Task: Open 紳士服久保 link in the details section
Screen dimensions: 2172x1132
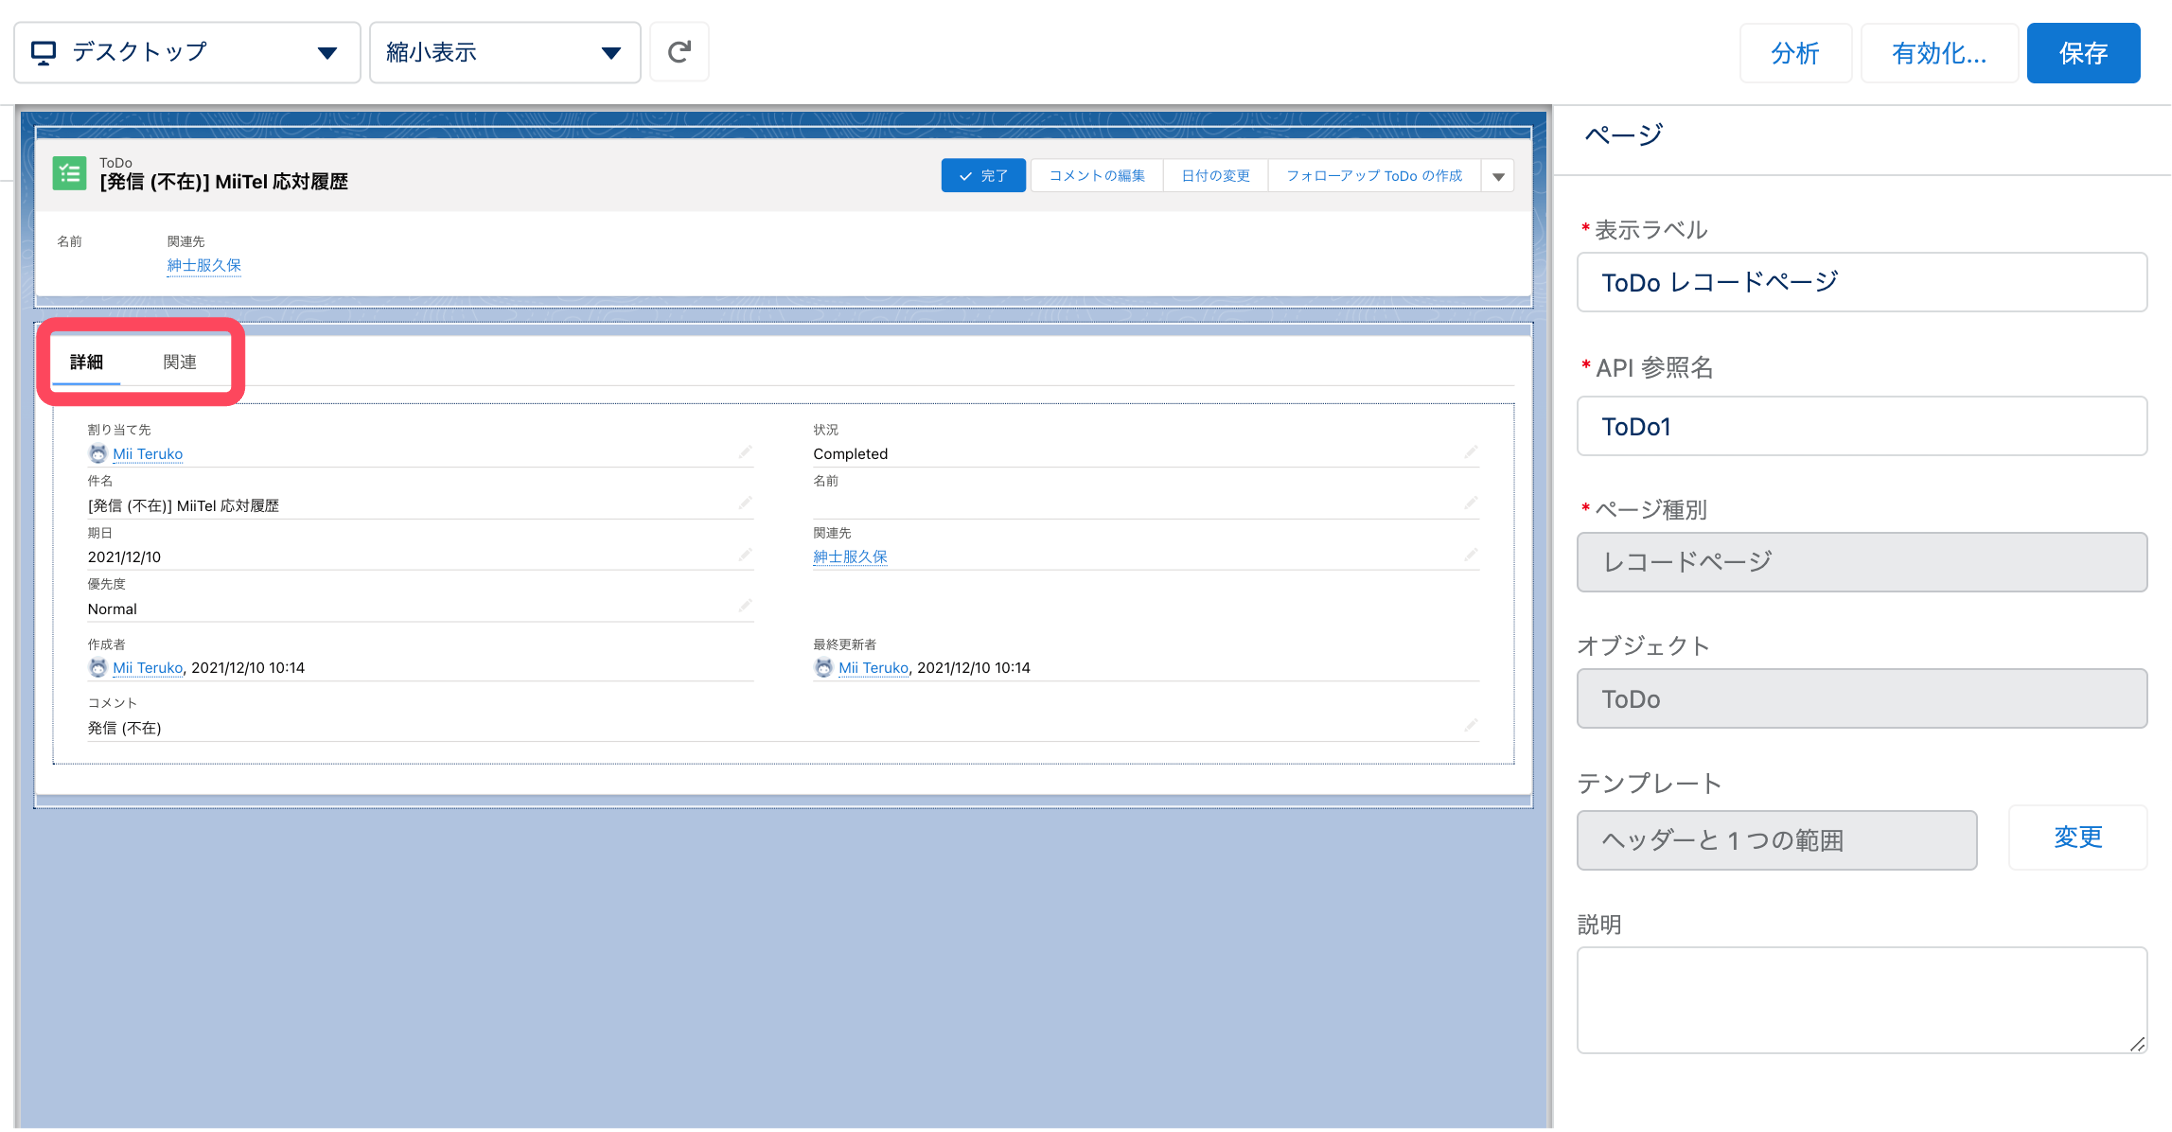Action: click(850, 557)
